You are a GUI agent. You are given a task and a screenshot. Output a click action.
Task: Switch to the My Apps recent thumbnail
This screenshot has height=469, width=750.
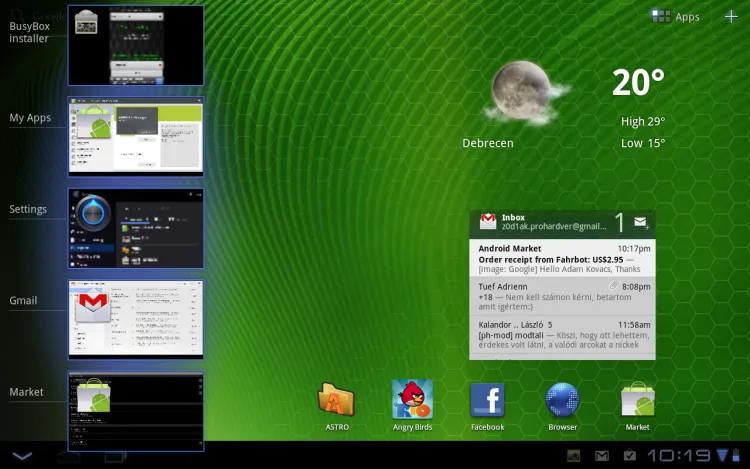pos(136,137)
